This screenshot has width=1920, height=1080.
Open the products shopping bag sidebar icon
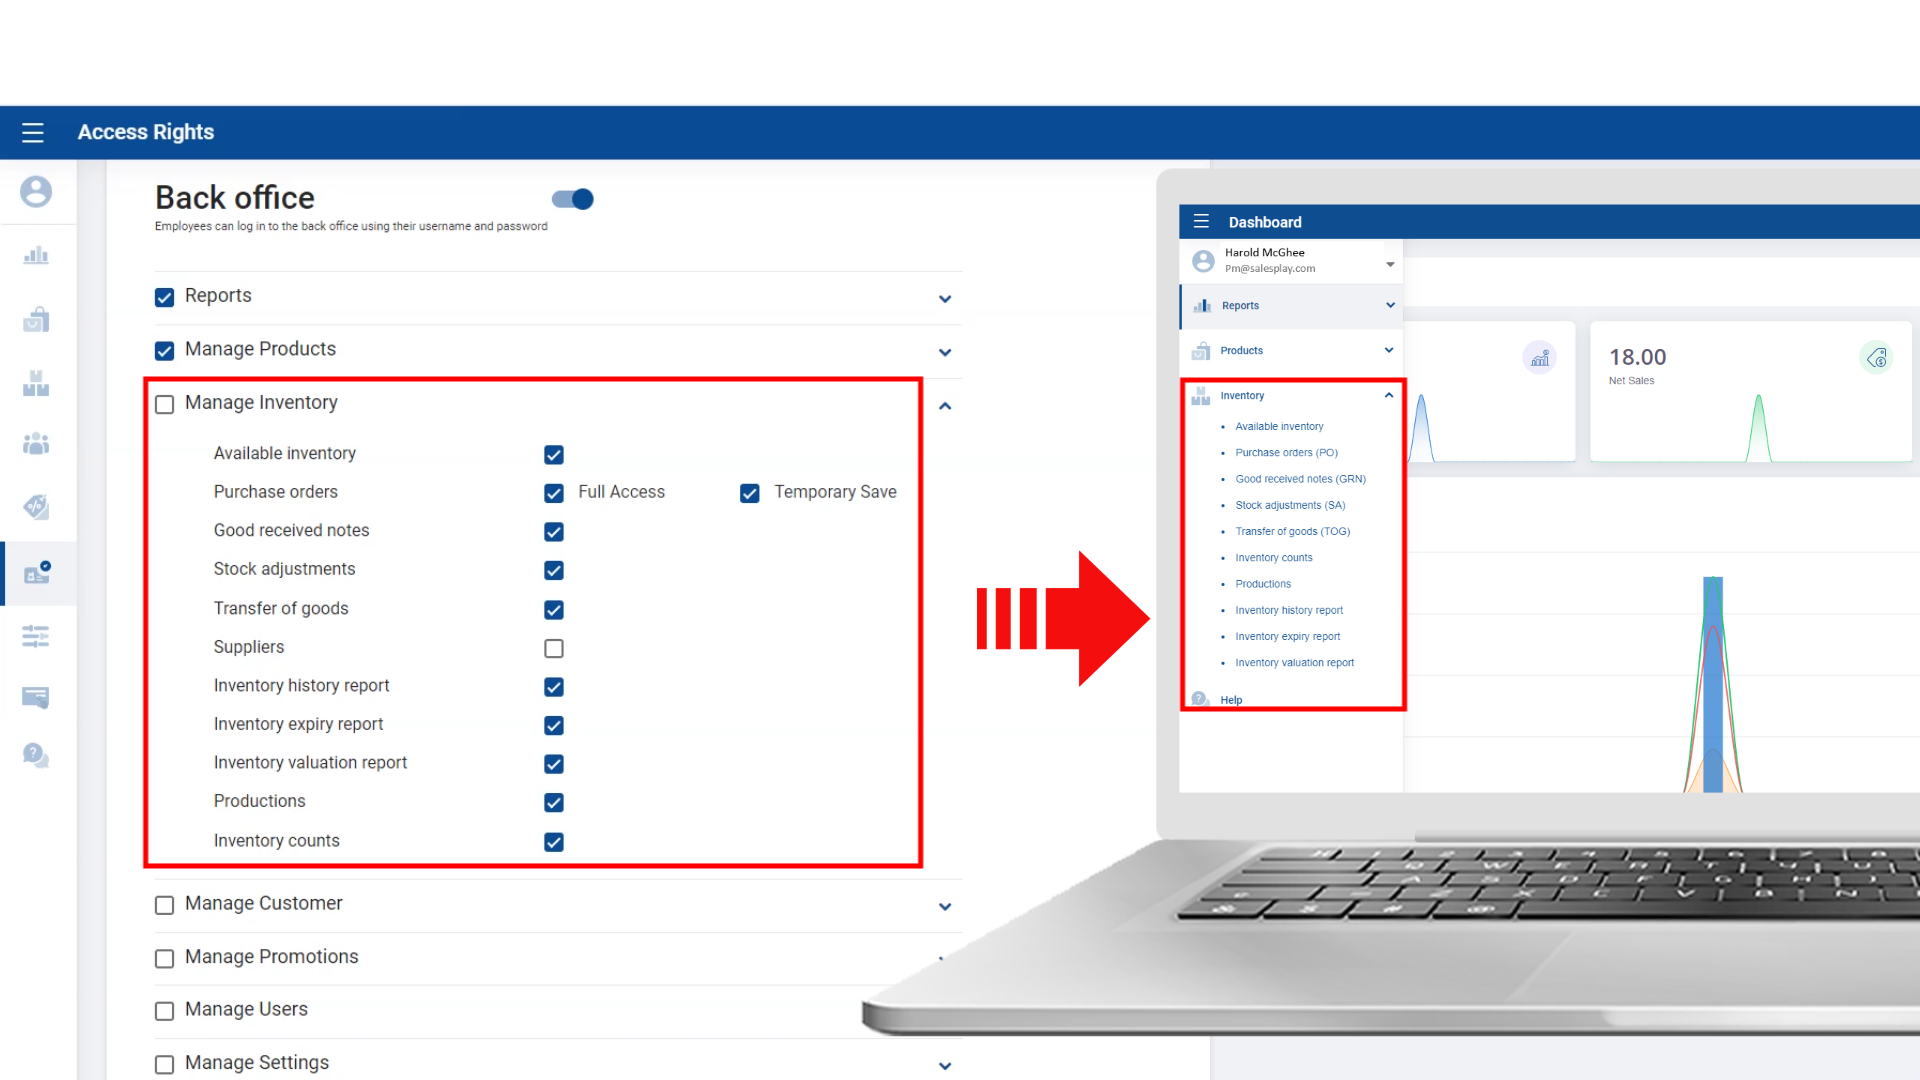[x=36, y=320]
